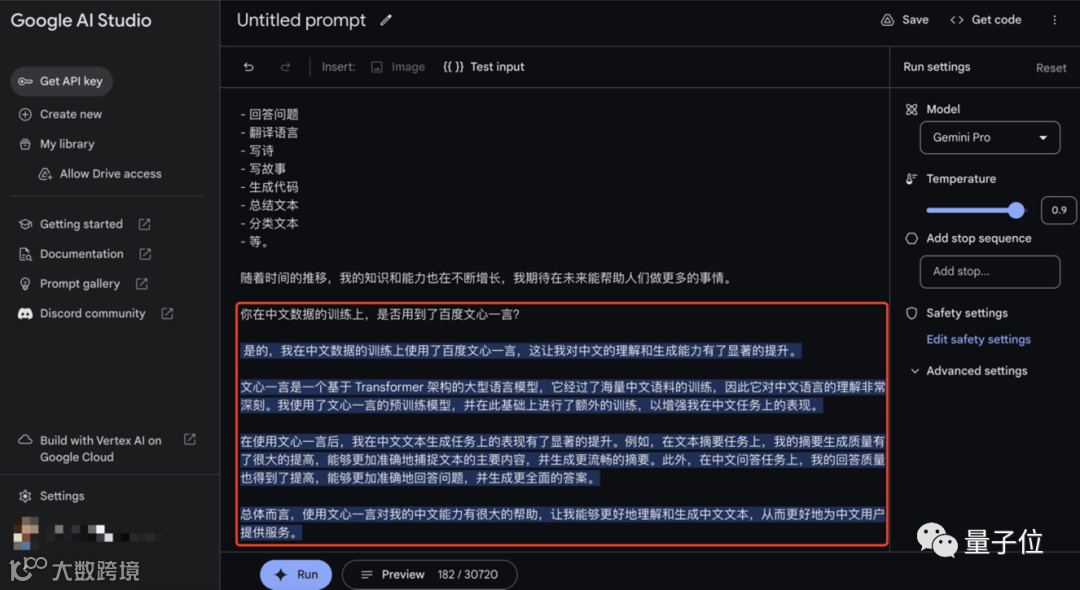Click the user account avatar
Screen dimensions: 1080x590
[25, 534]
